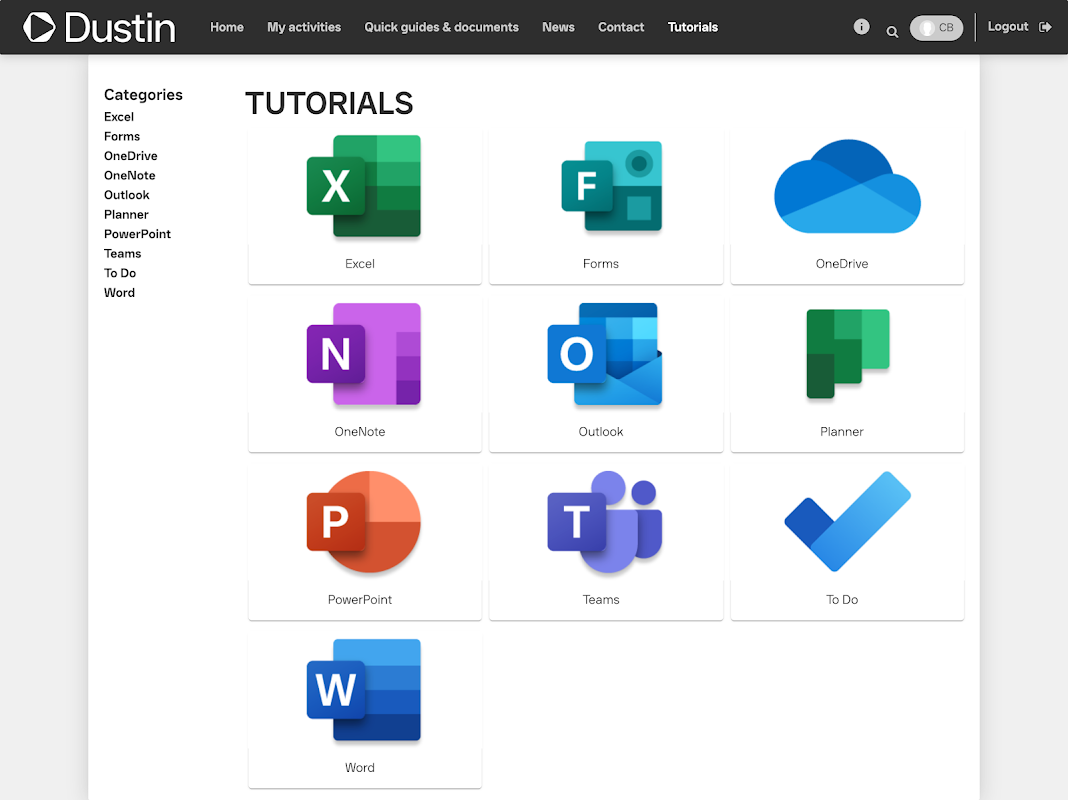Select PowerPoint in the Categories list
The image size is (1068, 800).
click(x=137, y=234)
